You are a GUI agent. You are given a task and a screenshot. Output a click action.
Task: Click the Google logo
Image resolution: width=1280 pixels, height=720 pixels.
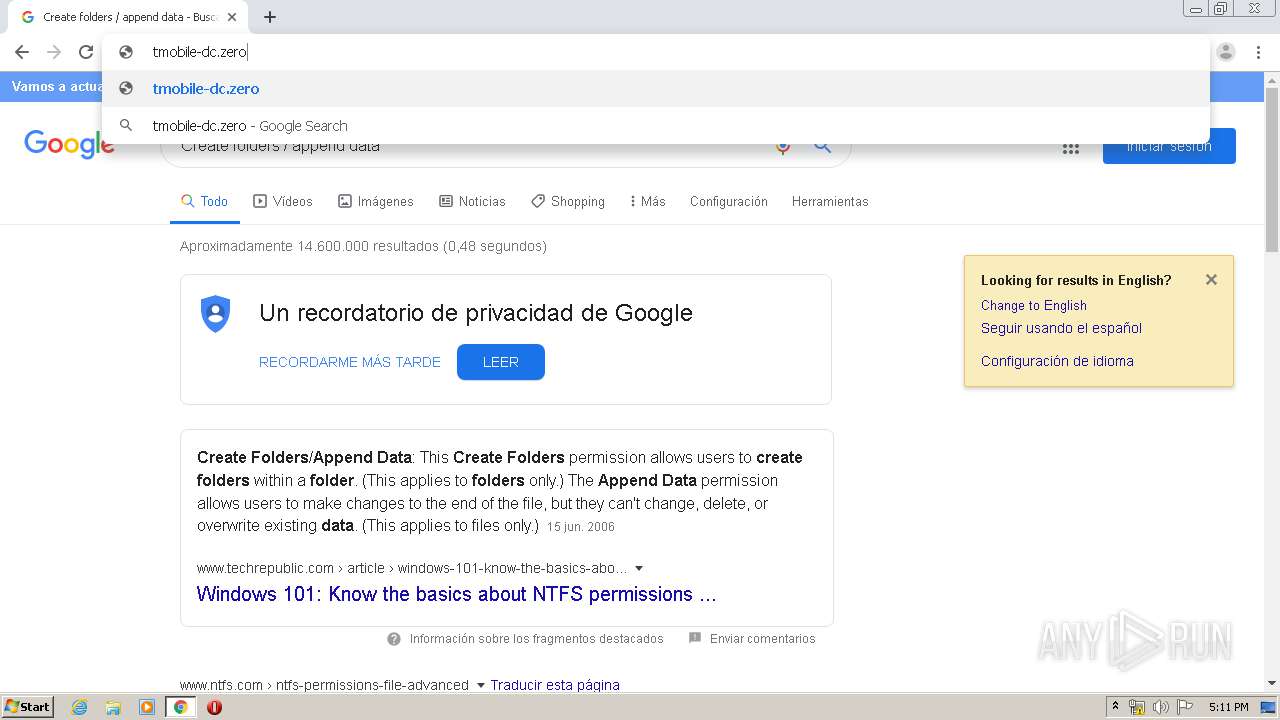(x=69, y=144)
